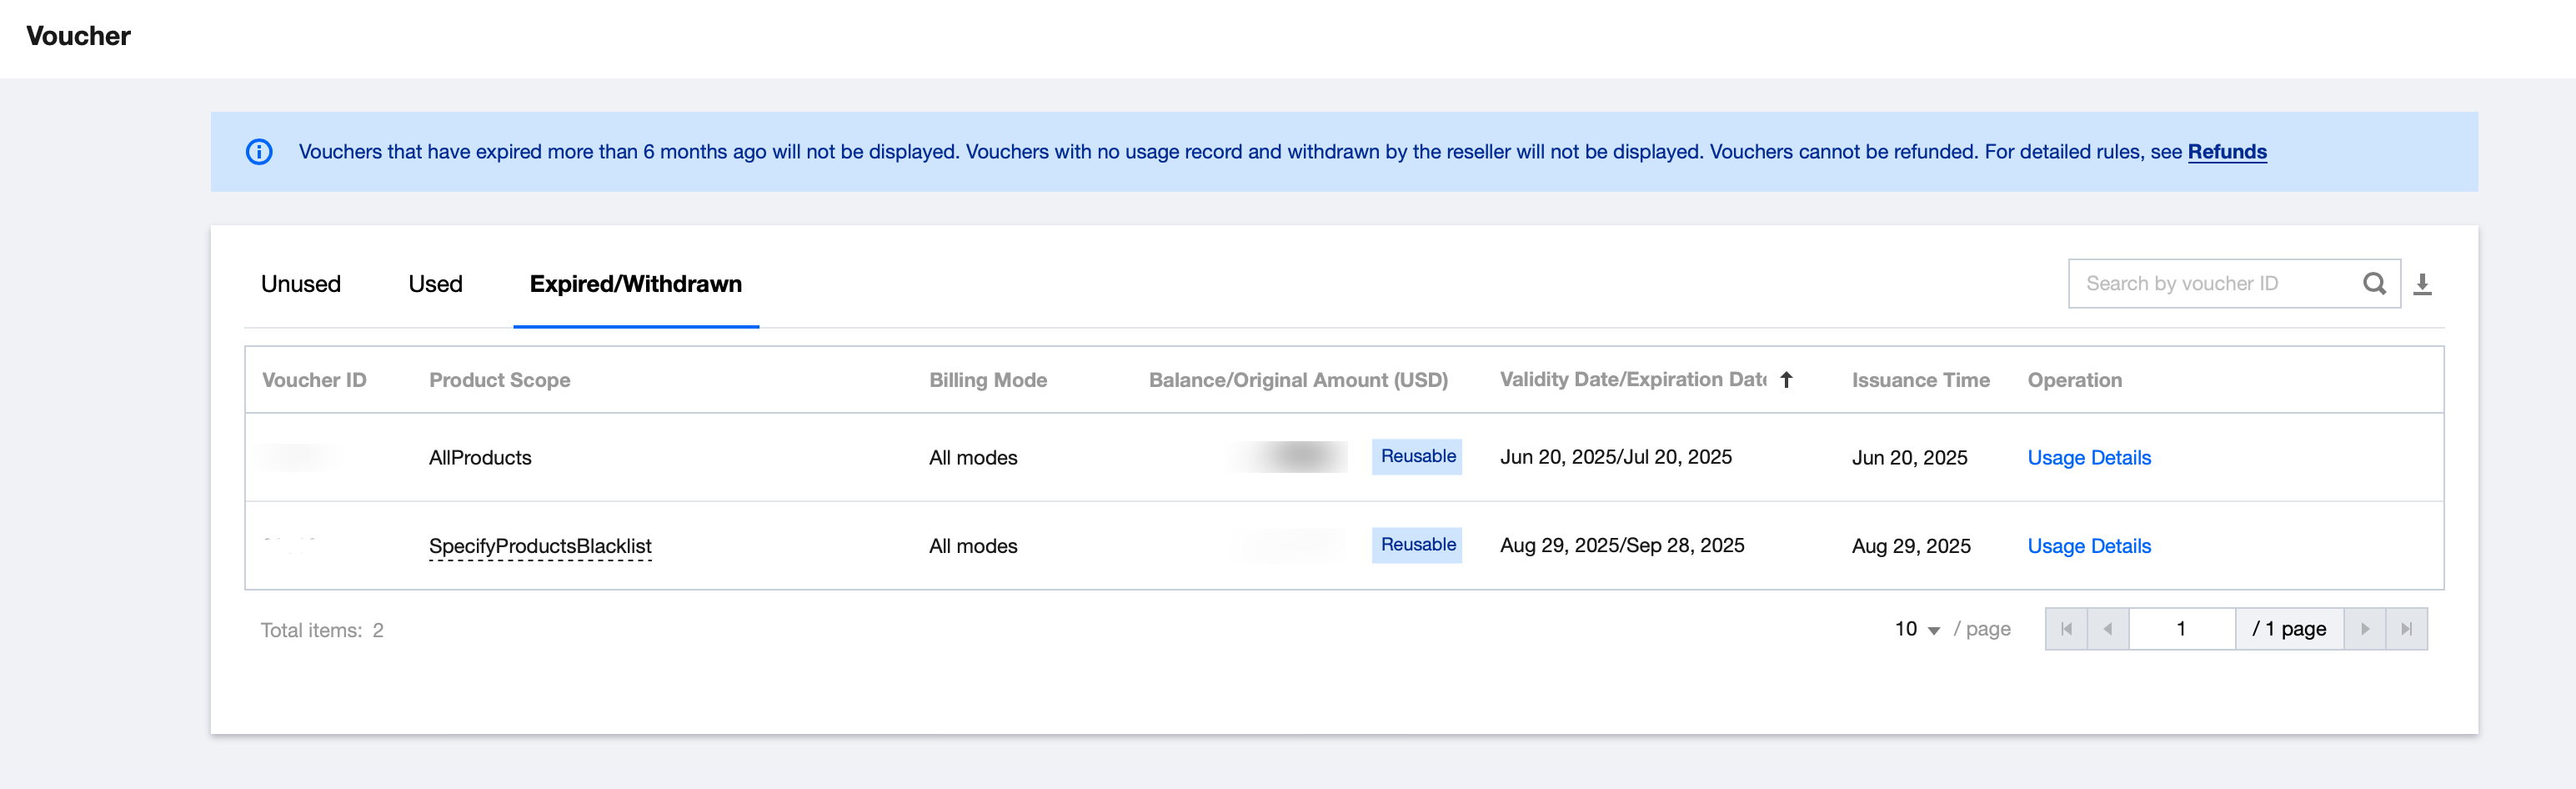Click the SpecifyProductsBlacklist product scope text
The image size is (2576, 789).
[540, 546]
